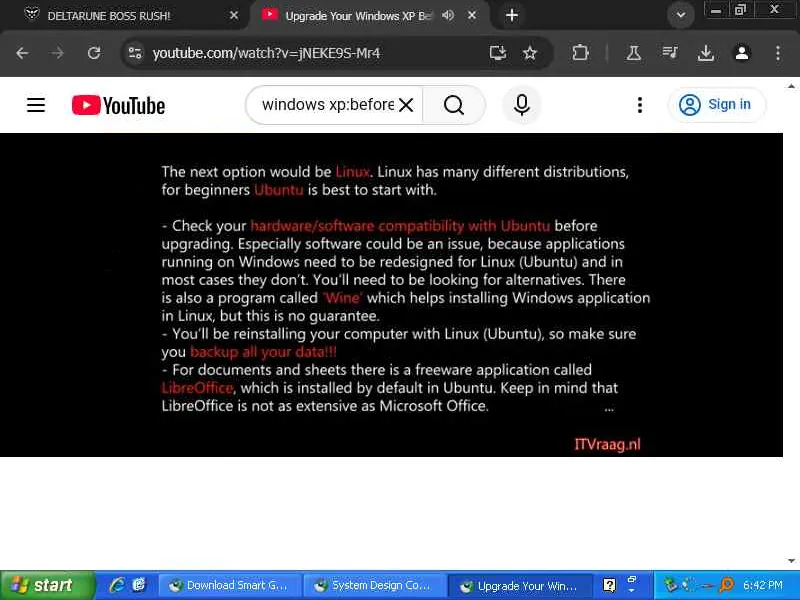800x600 pixels.
Task: Start voice search with microphone
Action: 521,105
